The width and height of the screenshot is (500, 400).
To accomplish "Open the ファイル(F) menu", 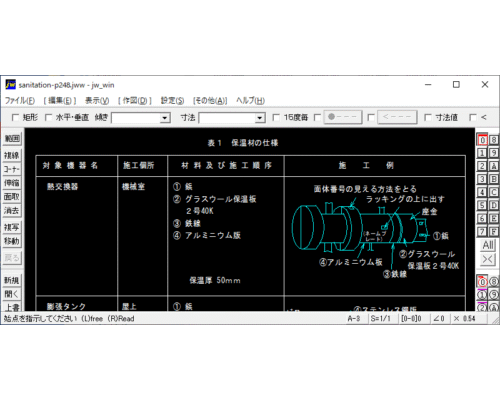I will point(20,101).
